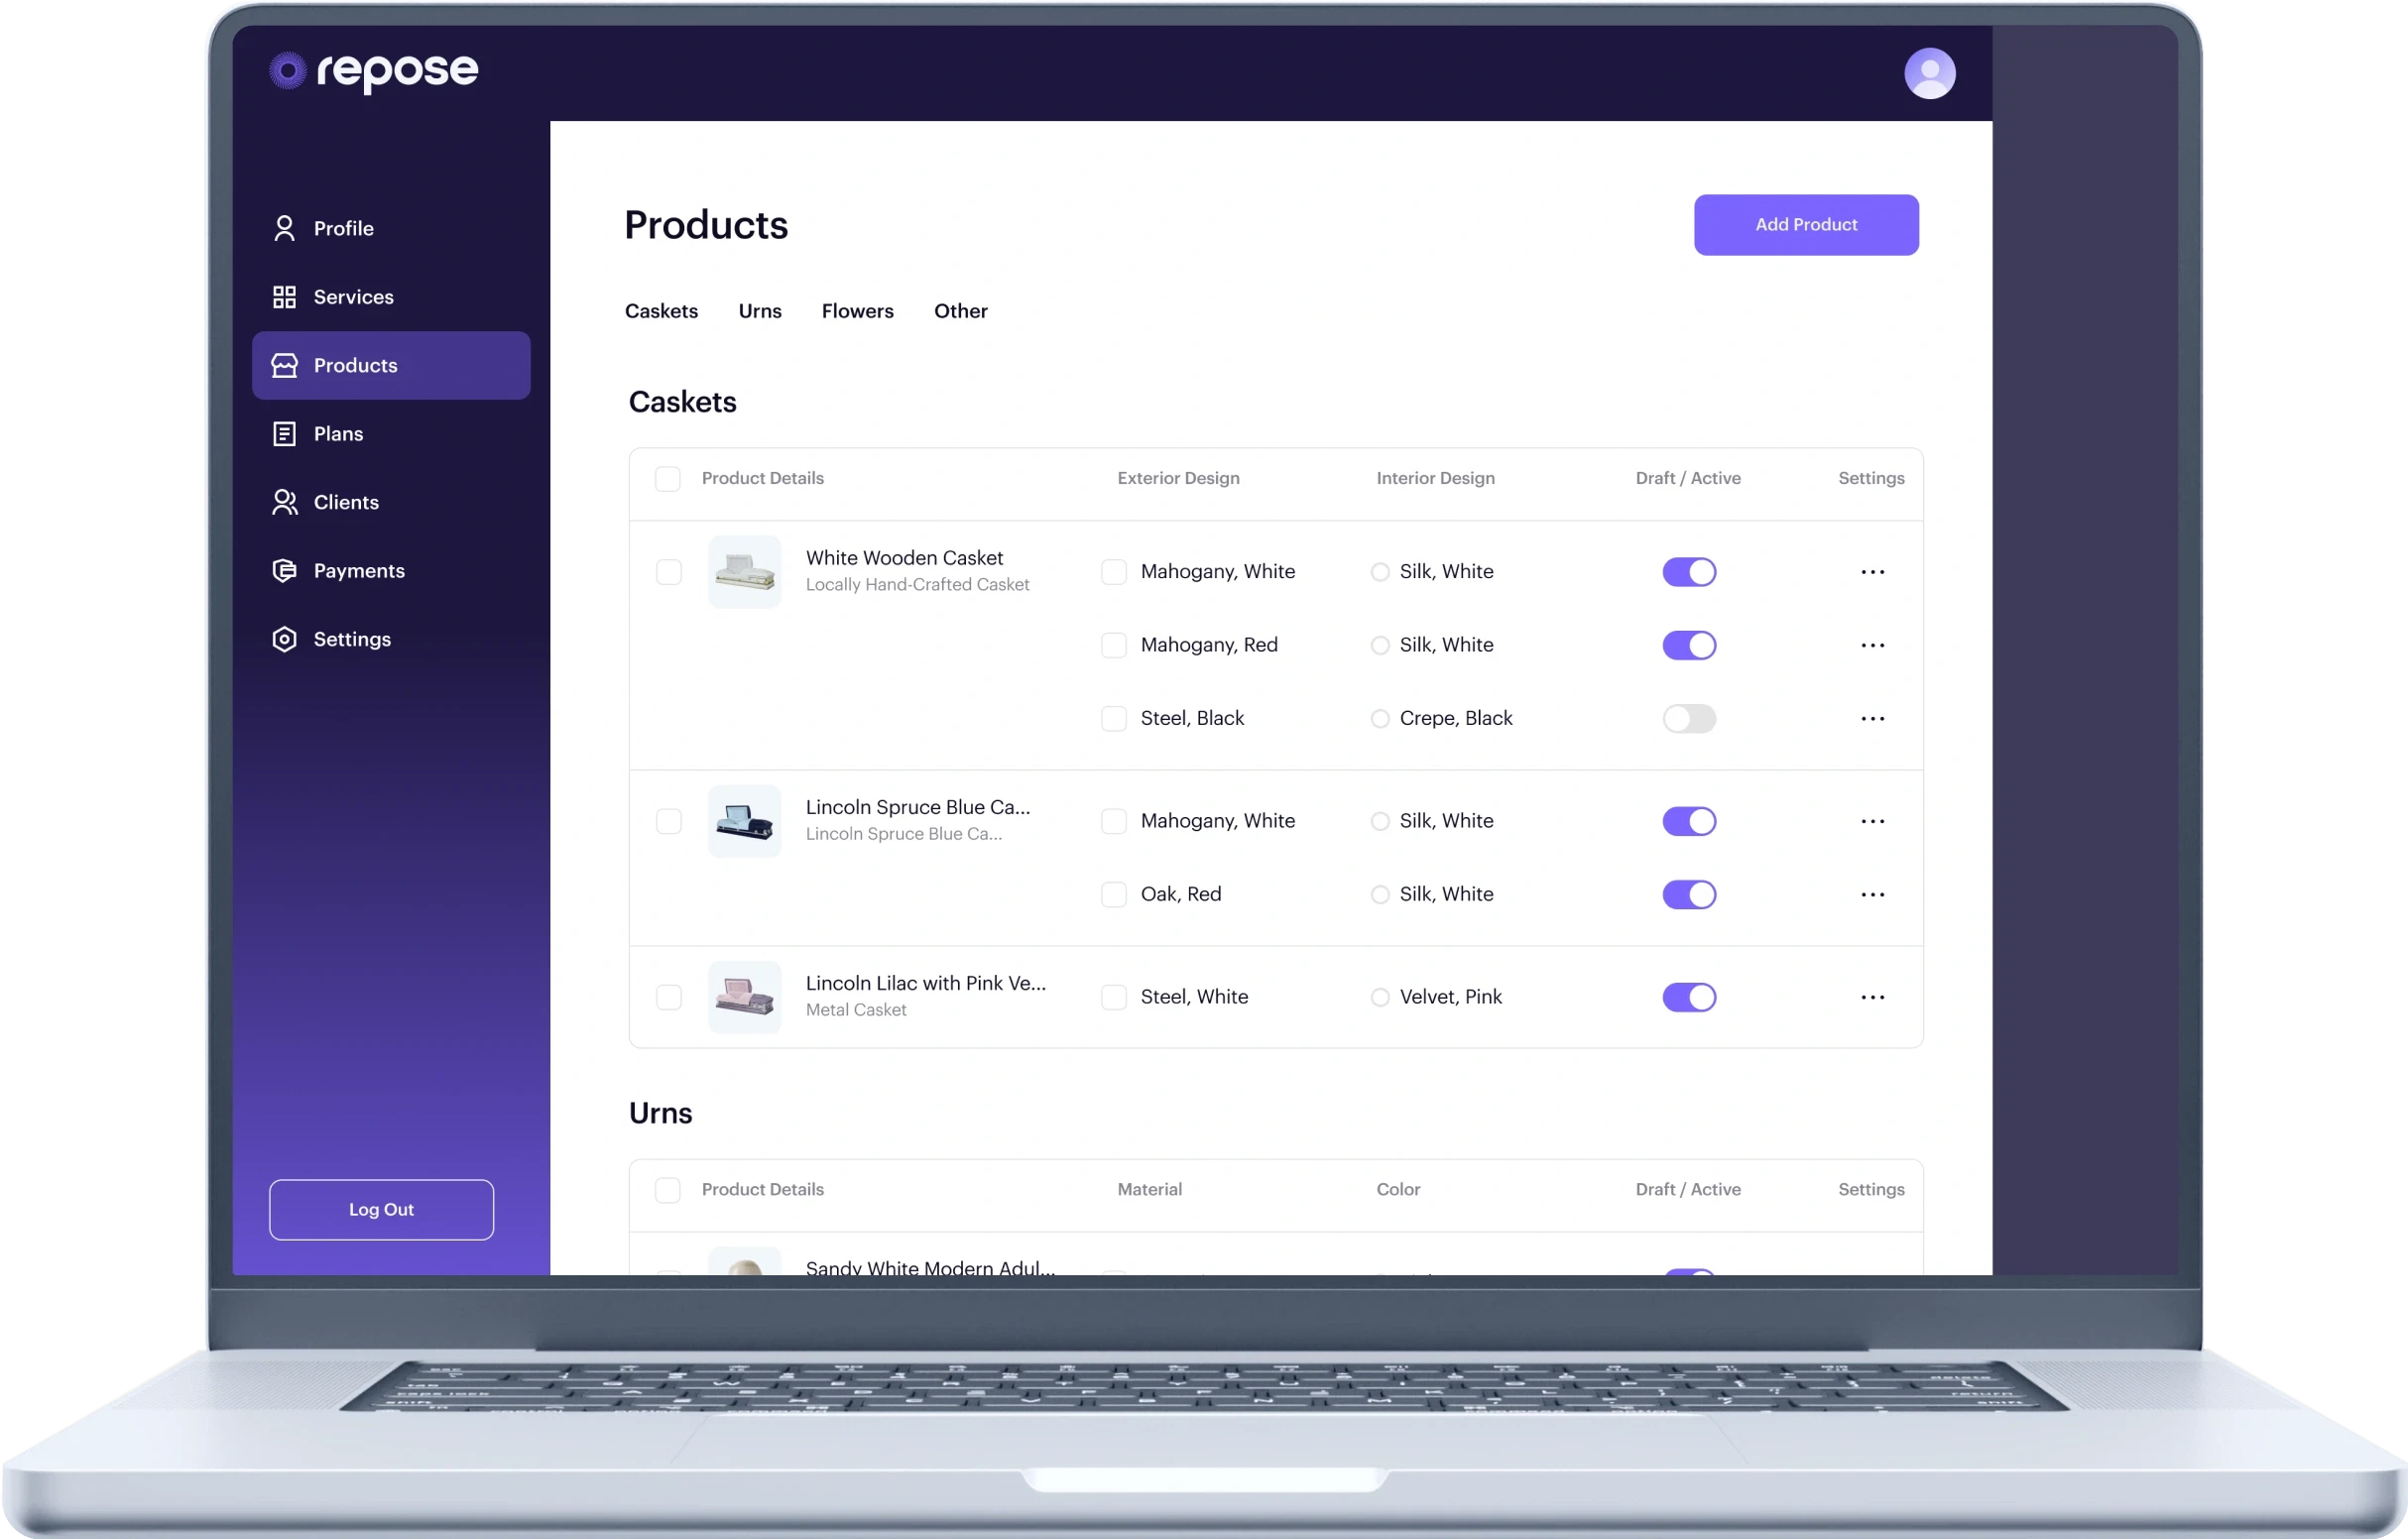Toggle active status for Steel, Black variant

click(x=1688, y=716)
